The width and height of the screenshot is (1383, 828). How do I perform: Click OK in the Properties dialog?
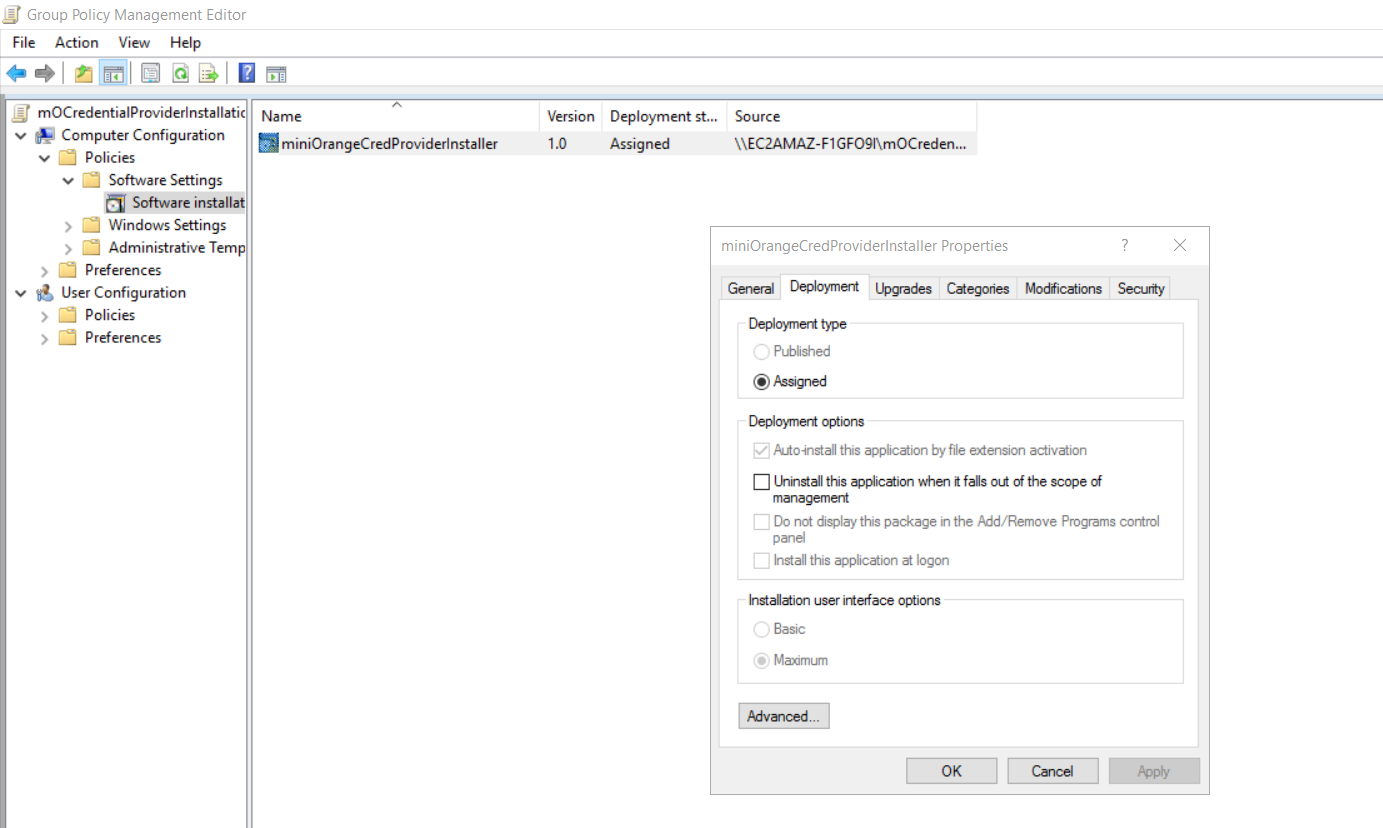951,771
